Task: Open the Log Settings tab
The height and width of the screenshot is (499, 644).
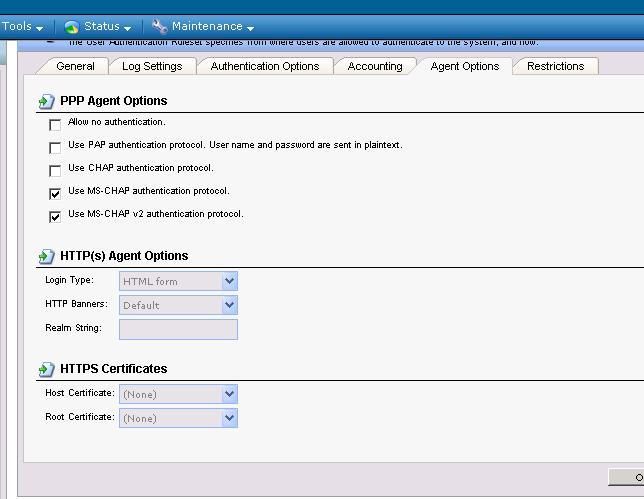Action: pyautogui.click(x=152, y=66)
